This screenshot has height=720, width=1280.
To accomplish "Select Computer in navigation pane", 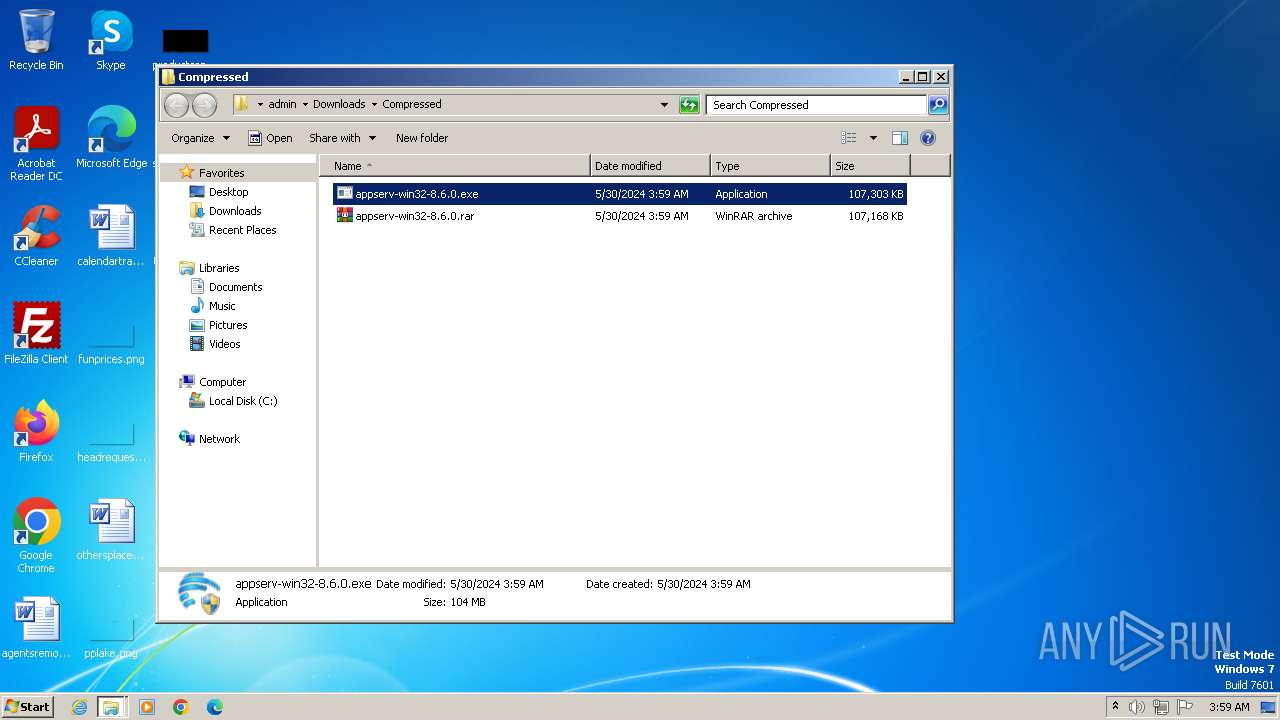I will (x=222, y=382).
